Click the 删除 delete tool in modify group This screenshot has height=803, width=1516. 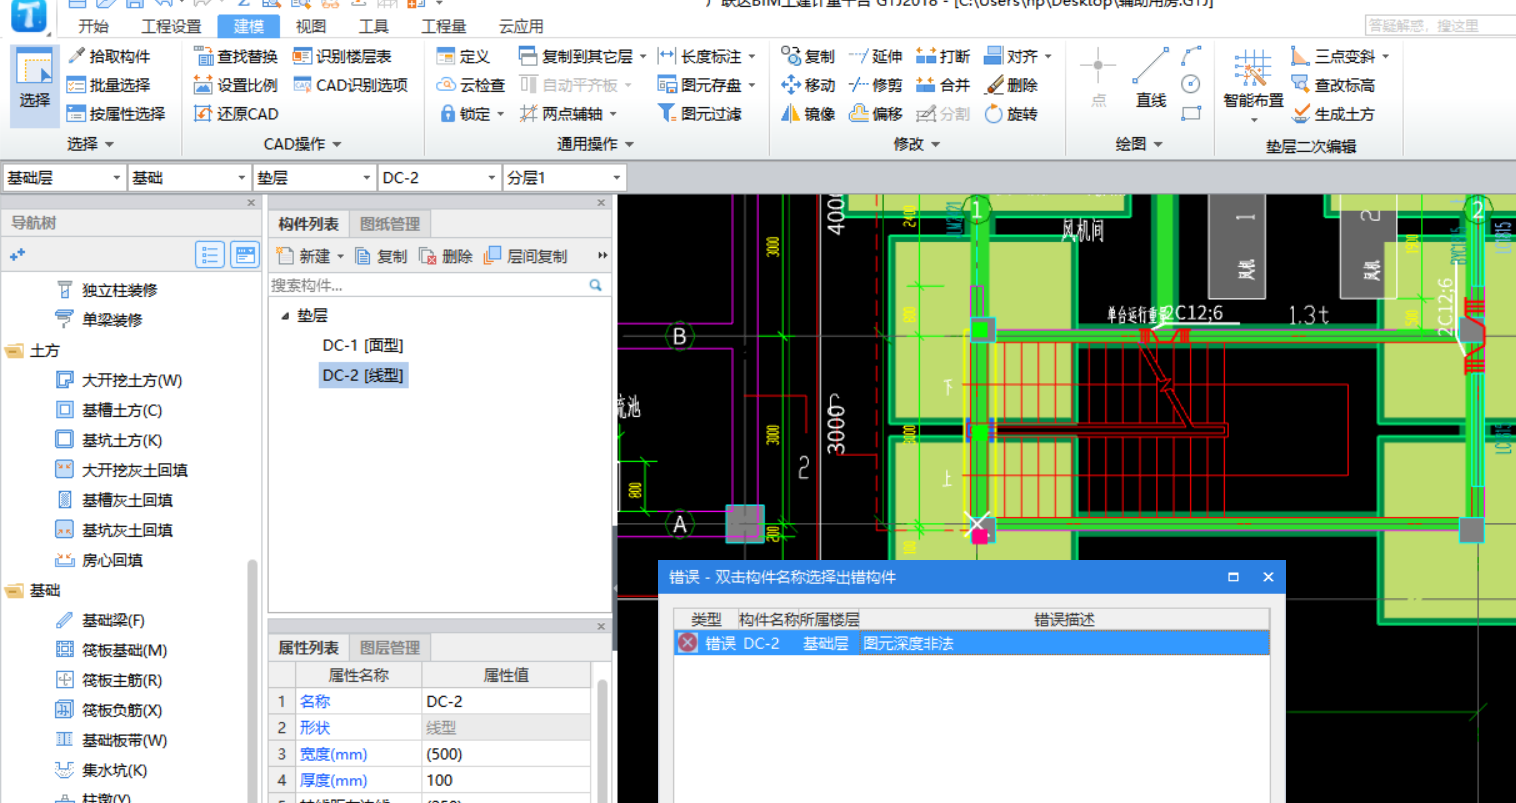point(1011,86)
